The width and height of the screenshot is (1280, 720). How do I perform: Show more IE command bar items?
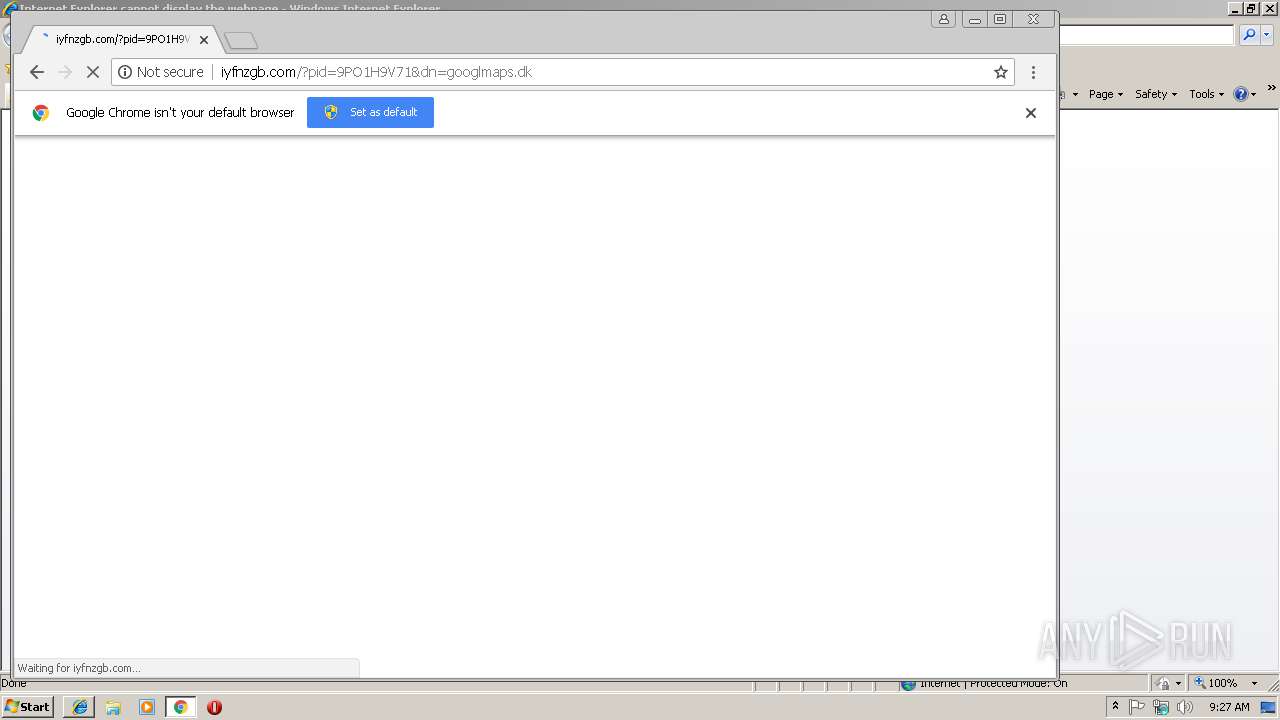[x=1272, y=89]
